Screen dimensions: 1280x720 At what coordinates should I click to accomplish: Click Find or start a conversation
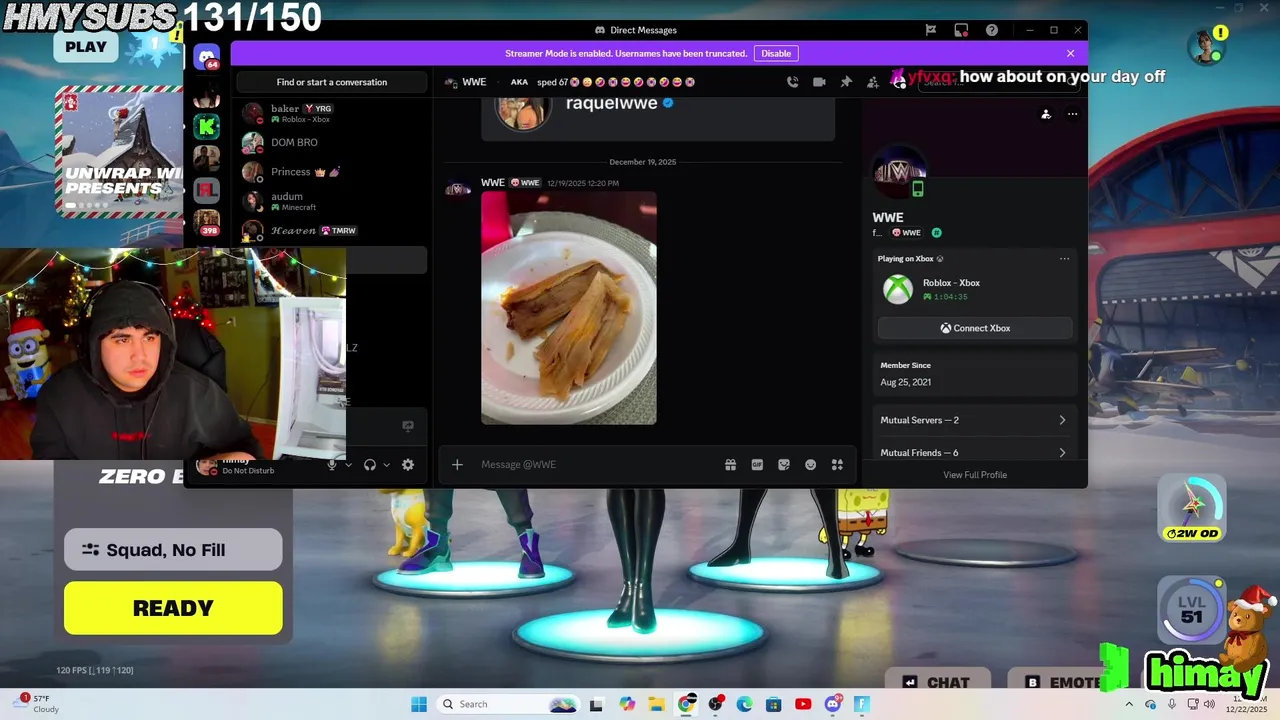(x=332, y=82)
